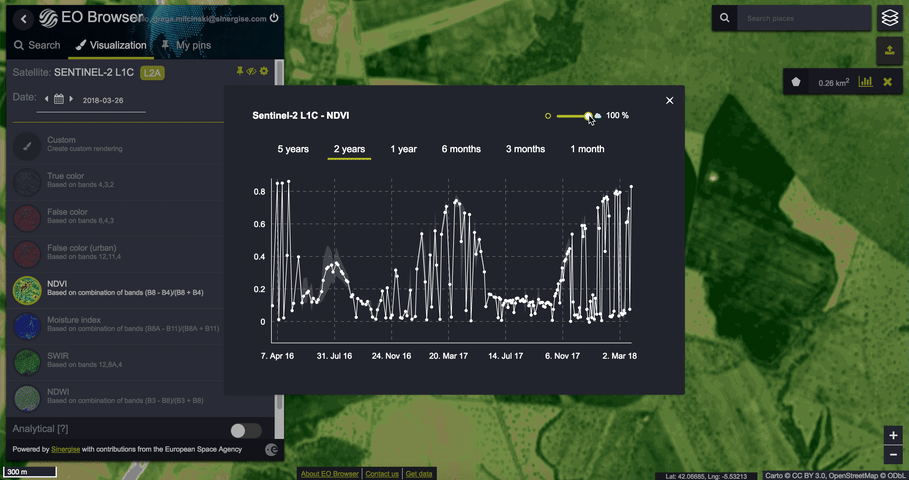Toggle the Analytical switch

pyautogui.click(x=246, y=430)
